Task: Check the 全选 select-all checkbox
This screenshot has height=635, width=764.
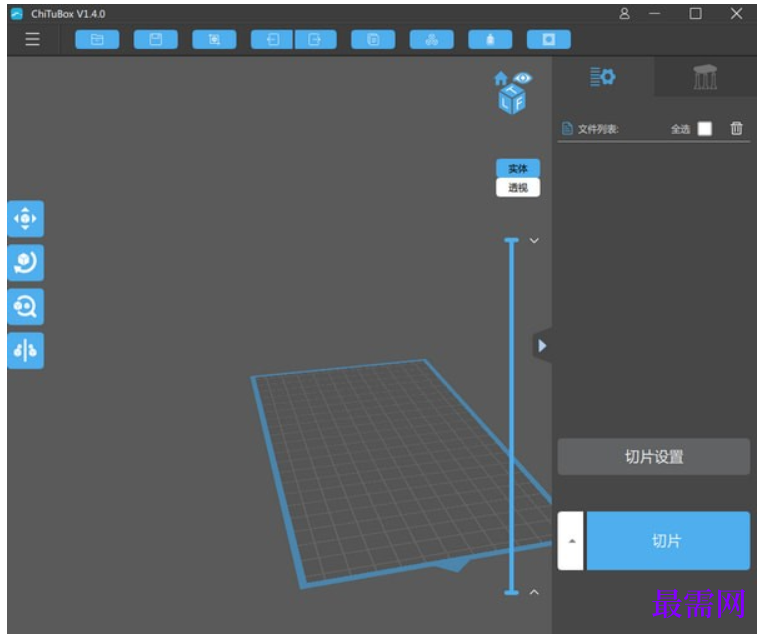Action: tap(705, 129)
